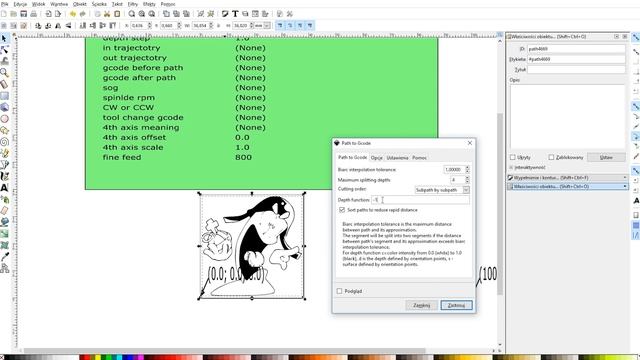This screenshot has width=640, height=360.
Task: Select the Text tool in toolbox
Action: [x=4, y=188]
